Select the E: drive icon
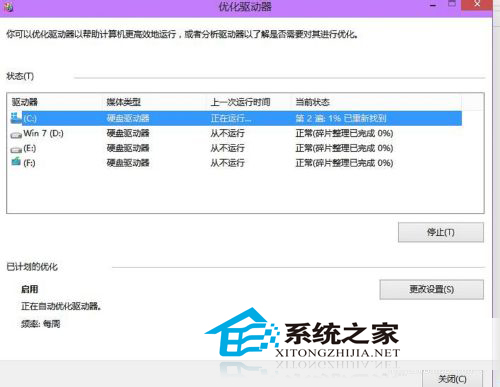This screenshot has width=500, height=387. tap(16, 149)
